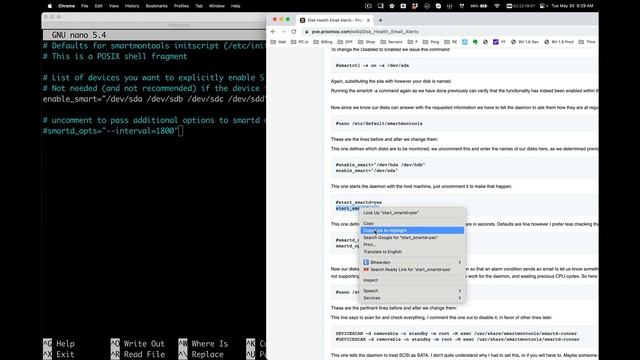Open the Bookmarks menu
The image size is (640, 360).
157,6
